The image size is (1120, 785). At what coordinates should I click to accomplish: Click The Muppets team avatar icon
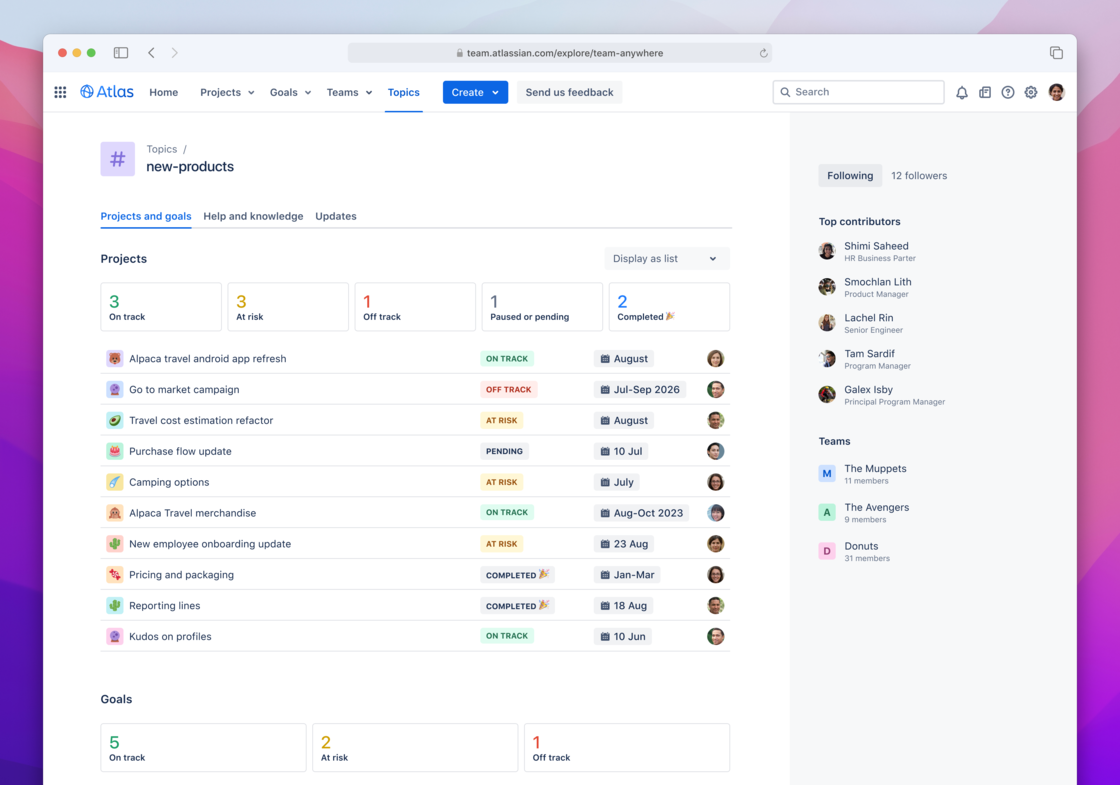tap(826, 473)
